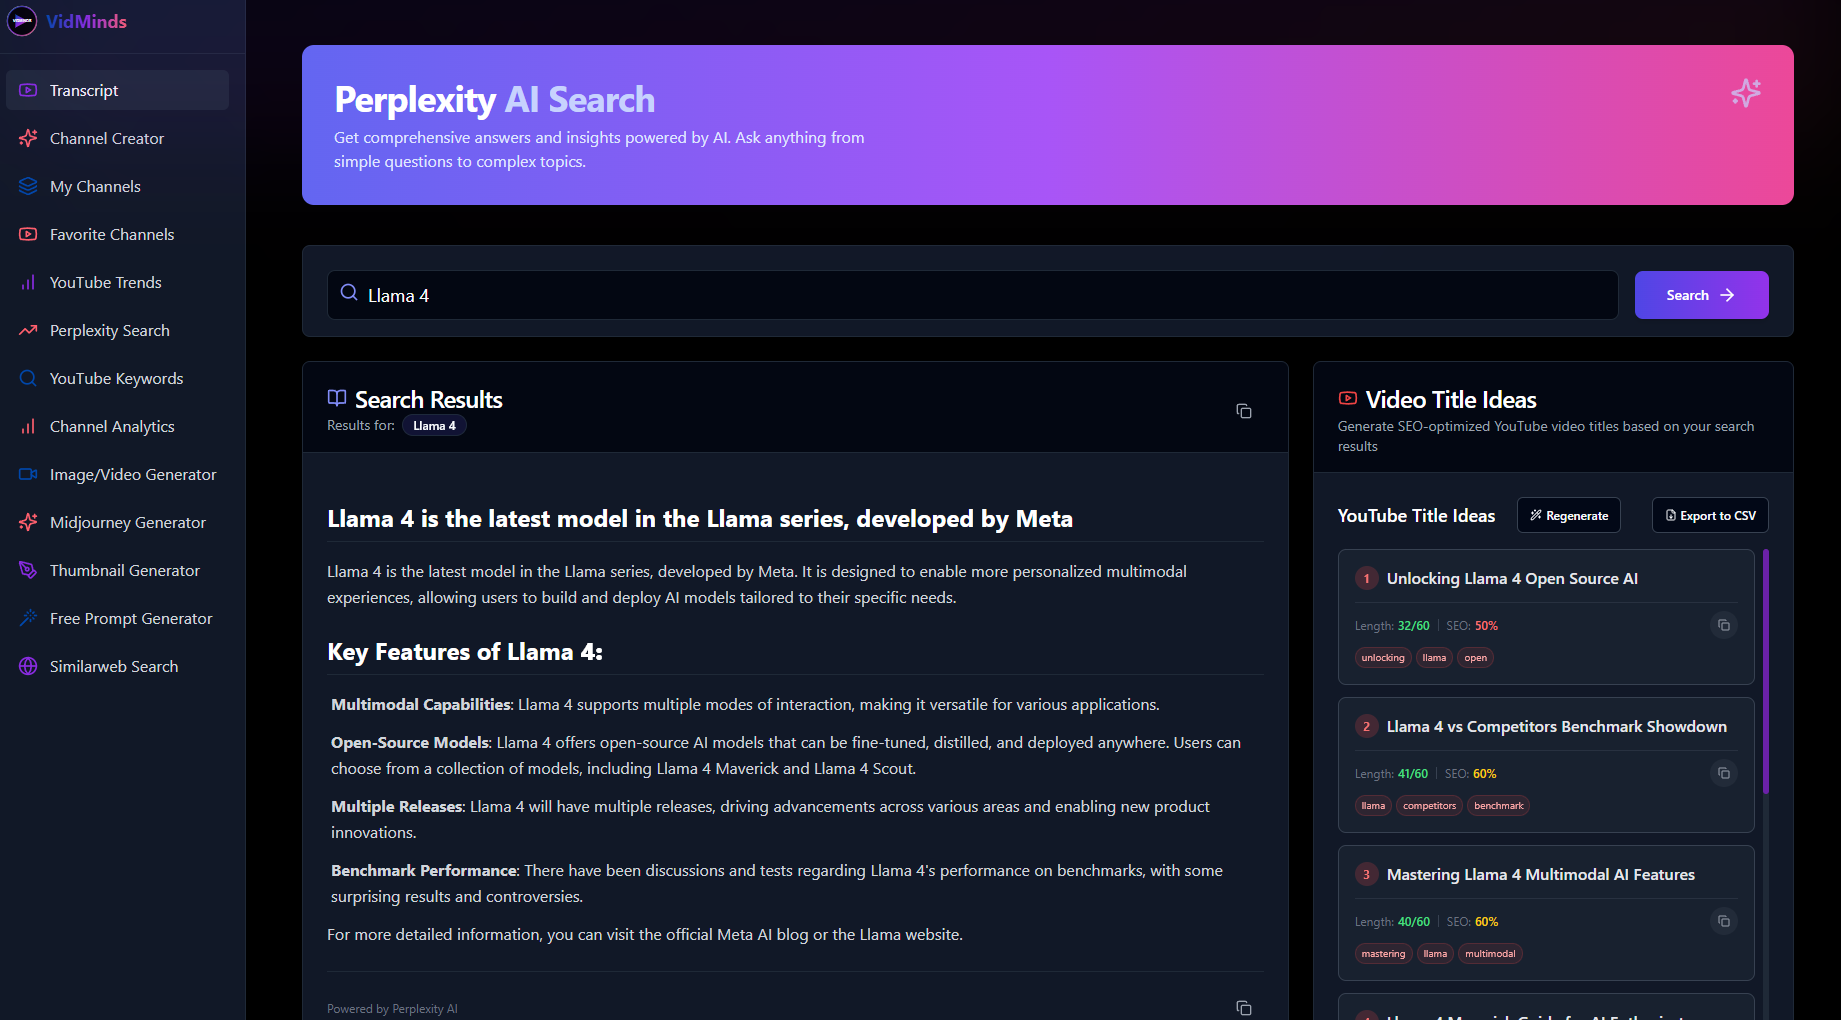Screen dimensions: 1841x1020
Task: Click the sparkles icon in banner
Action: [1746, 93]
